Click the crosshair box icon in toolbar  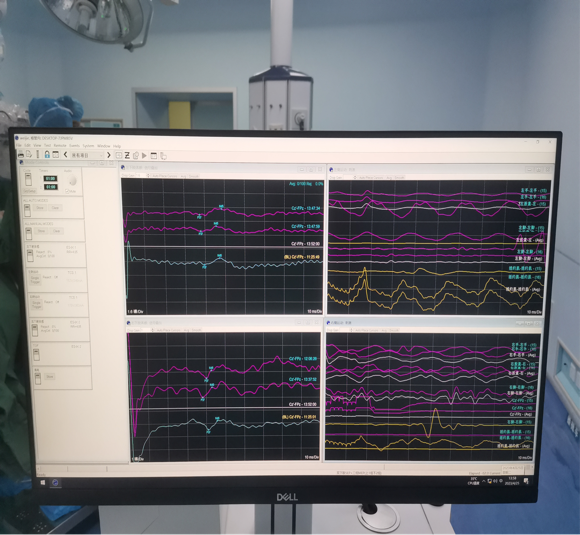point(119,155)
